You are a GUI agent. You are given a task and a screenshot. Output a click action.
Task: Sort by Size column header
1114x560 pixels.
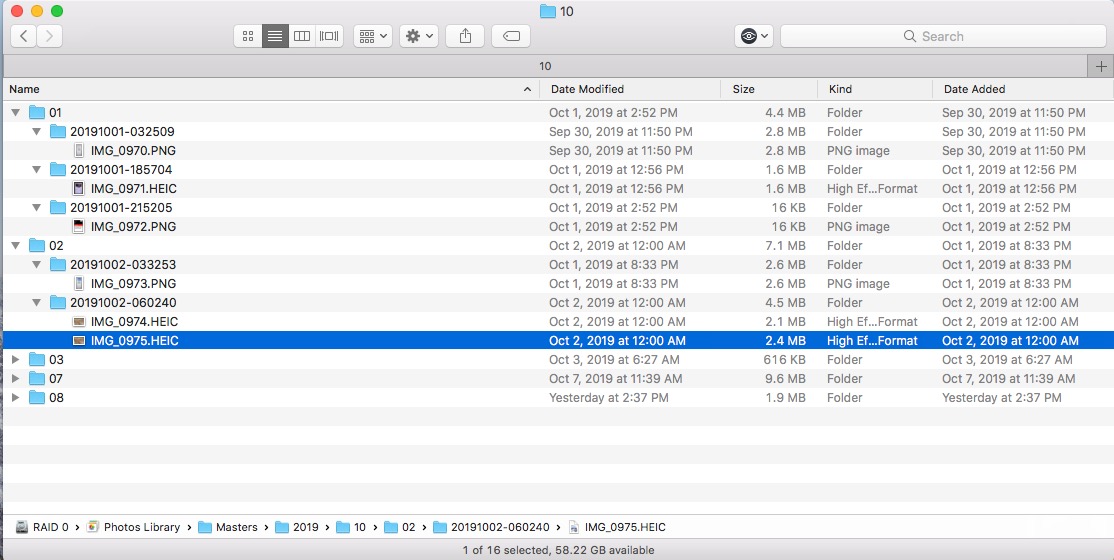769,89
